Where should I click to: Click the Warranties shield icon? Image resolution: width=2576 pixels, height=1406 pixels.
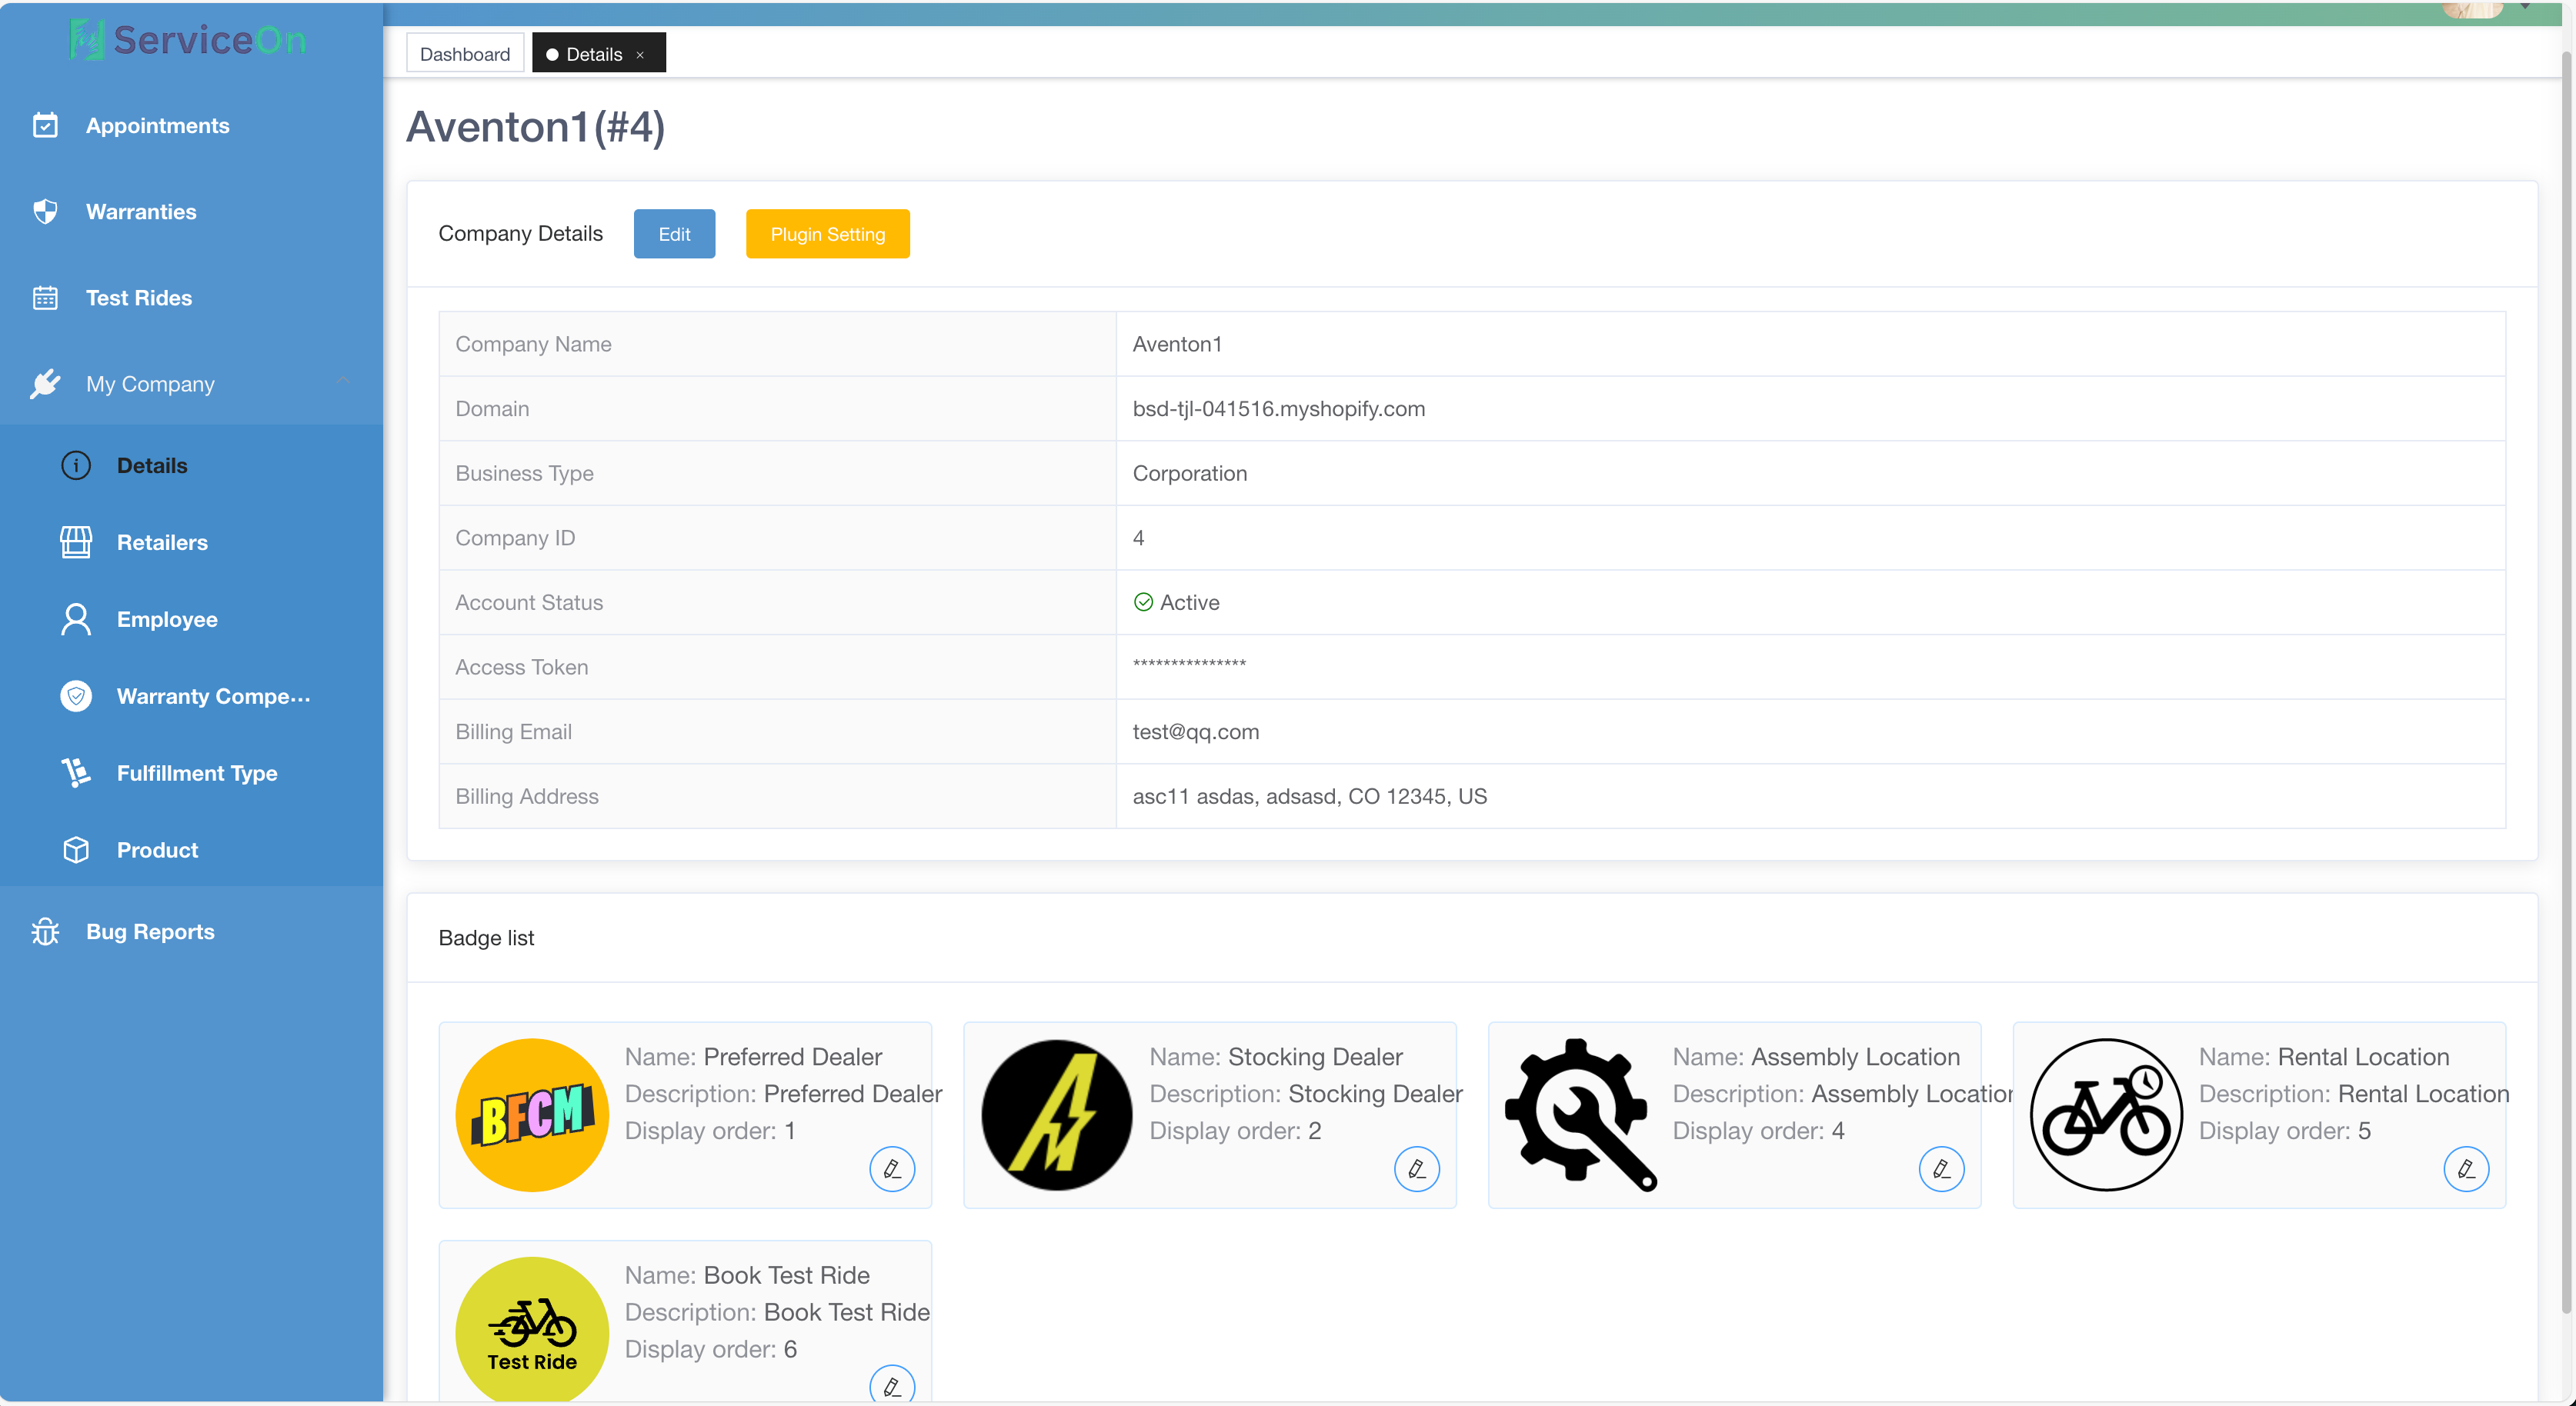tap(45, 211)
